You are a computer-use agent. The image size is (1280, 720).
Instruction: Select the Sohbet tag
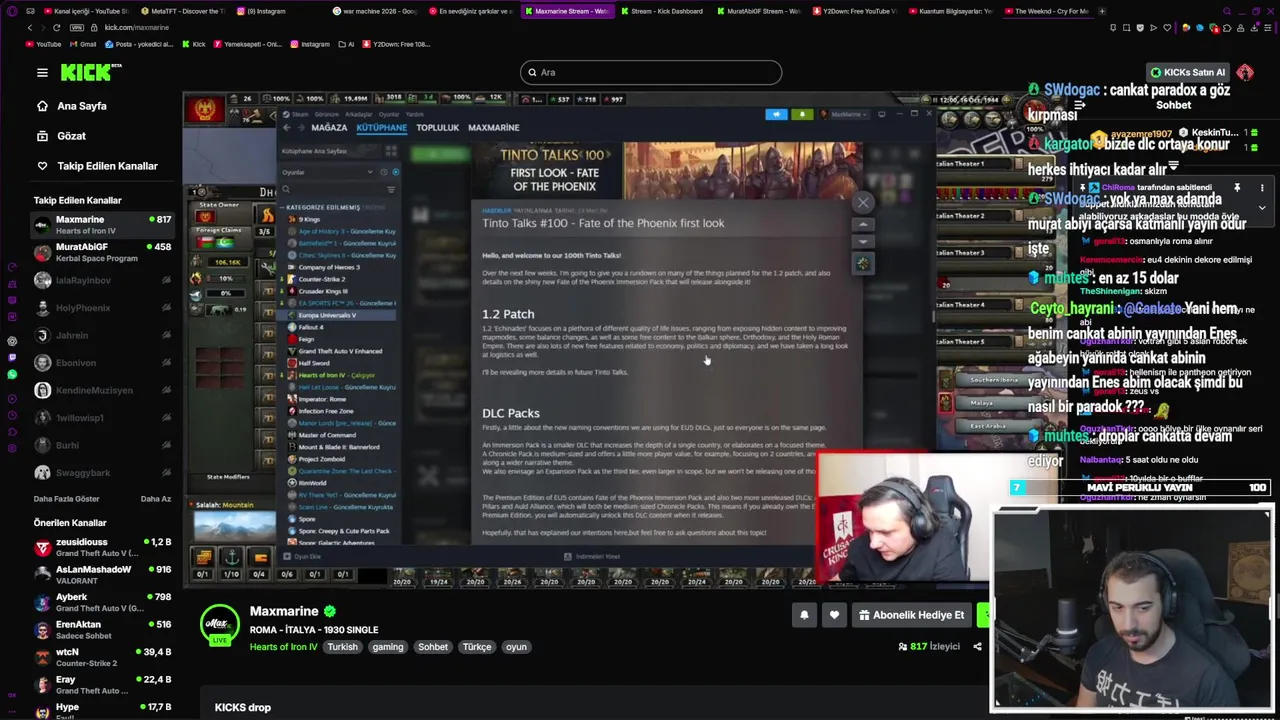pyautogui.click(x=433, y=647)
